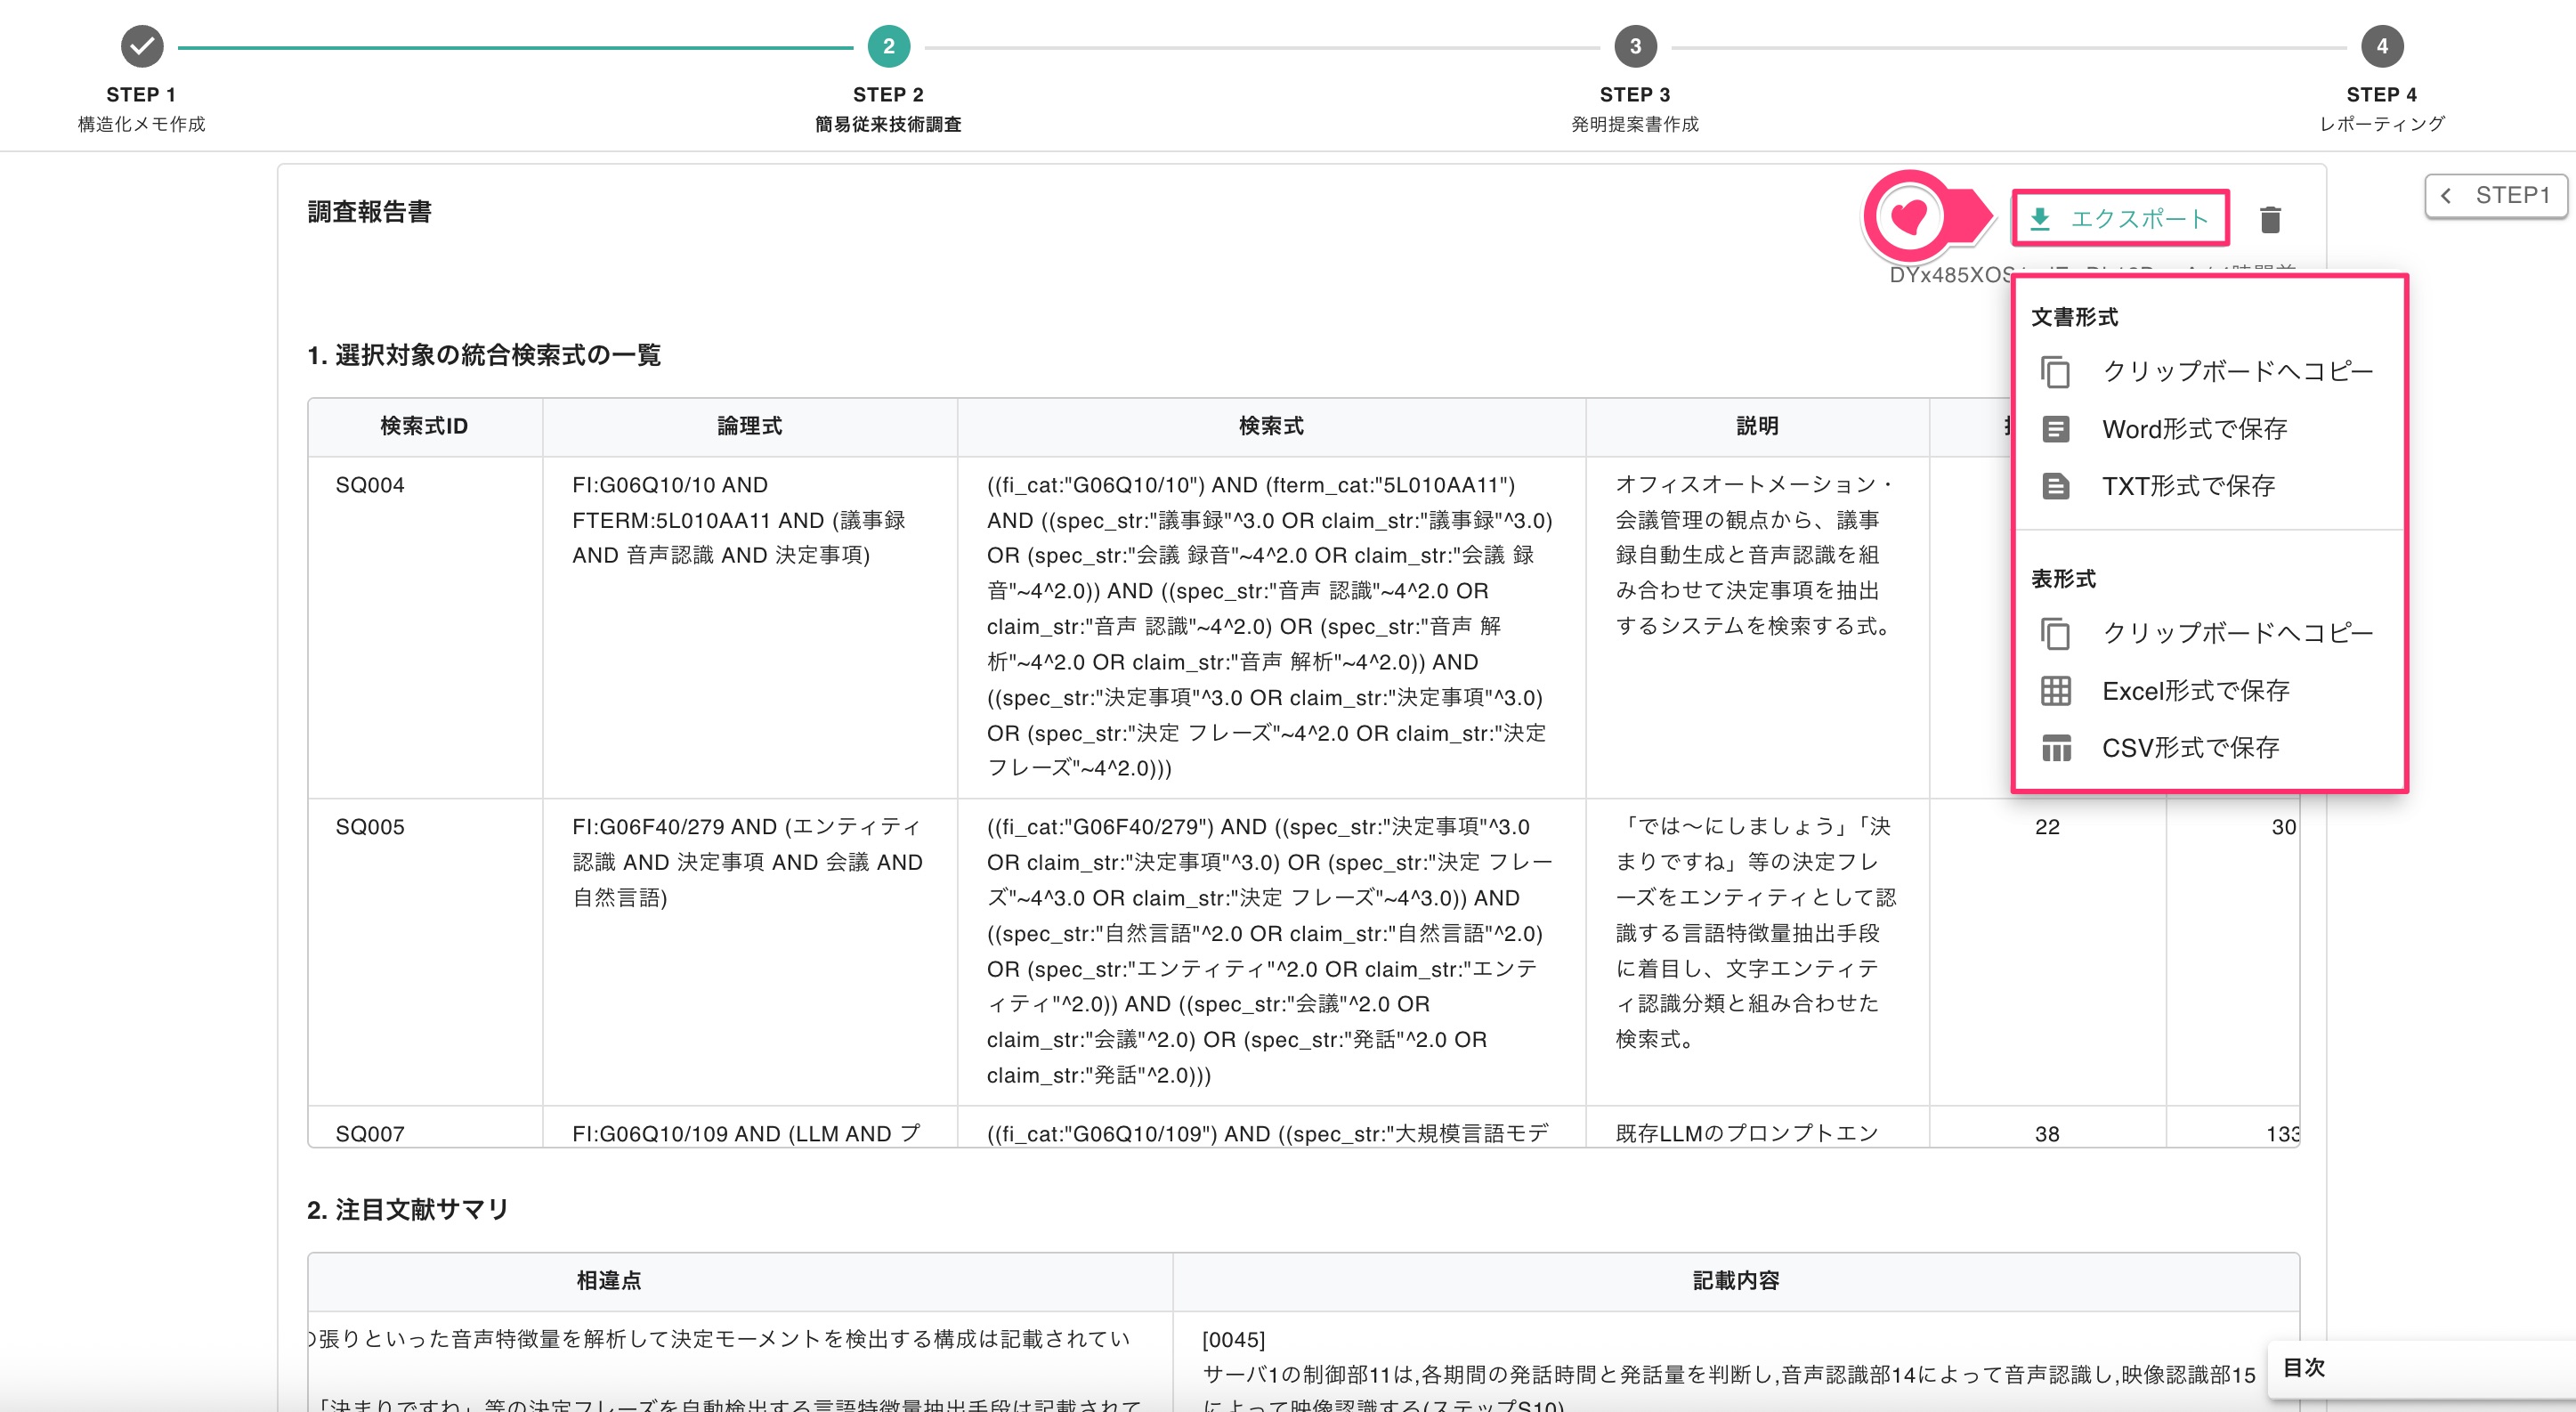The image size is (2576, 1412).
Task: Click SQ005 logic formula FI:G06F40/279 cell
Action: pos(750,951)
